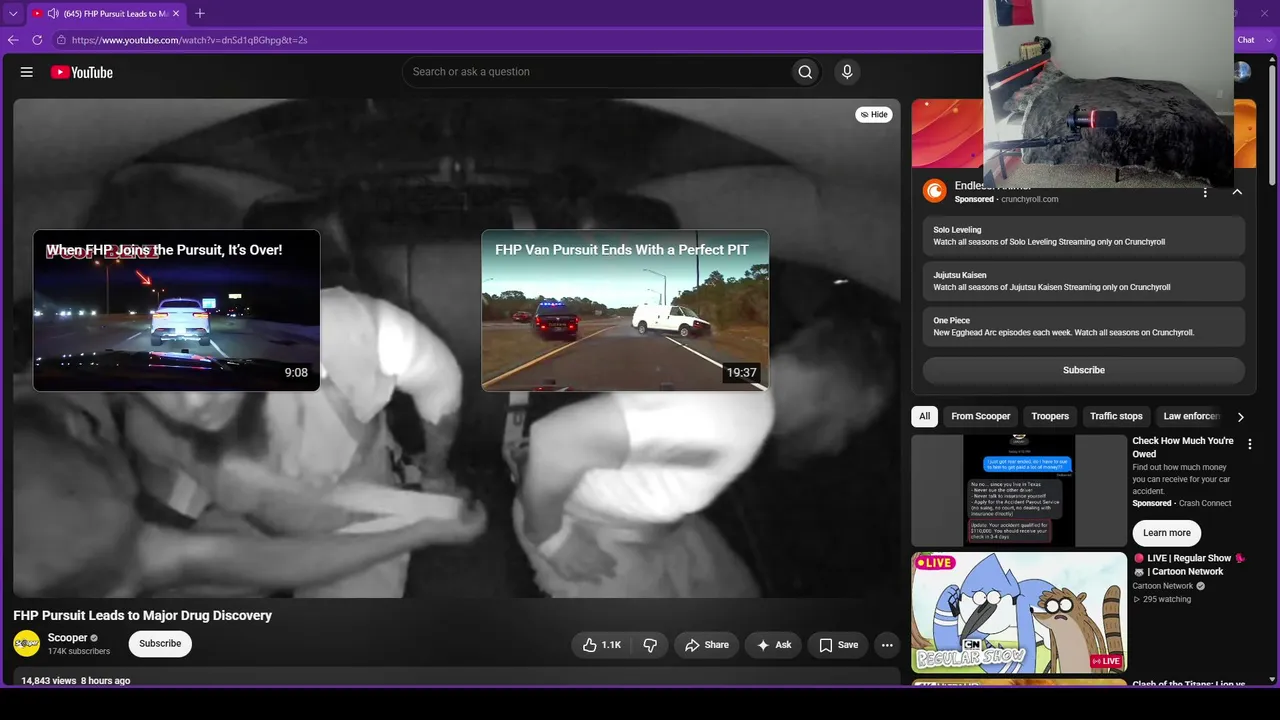Open more actions menu under the video

tap(887, 645)
